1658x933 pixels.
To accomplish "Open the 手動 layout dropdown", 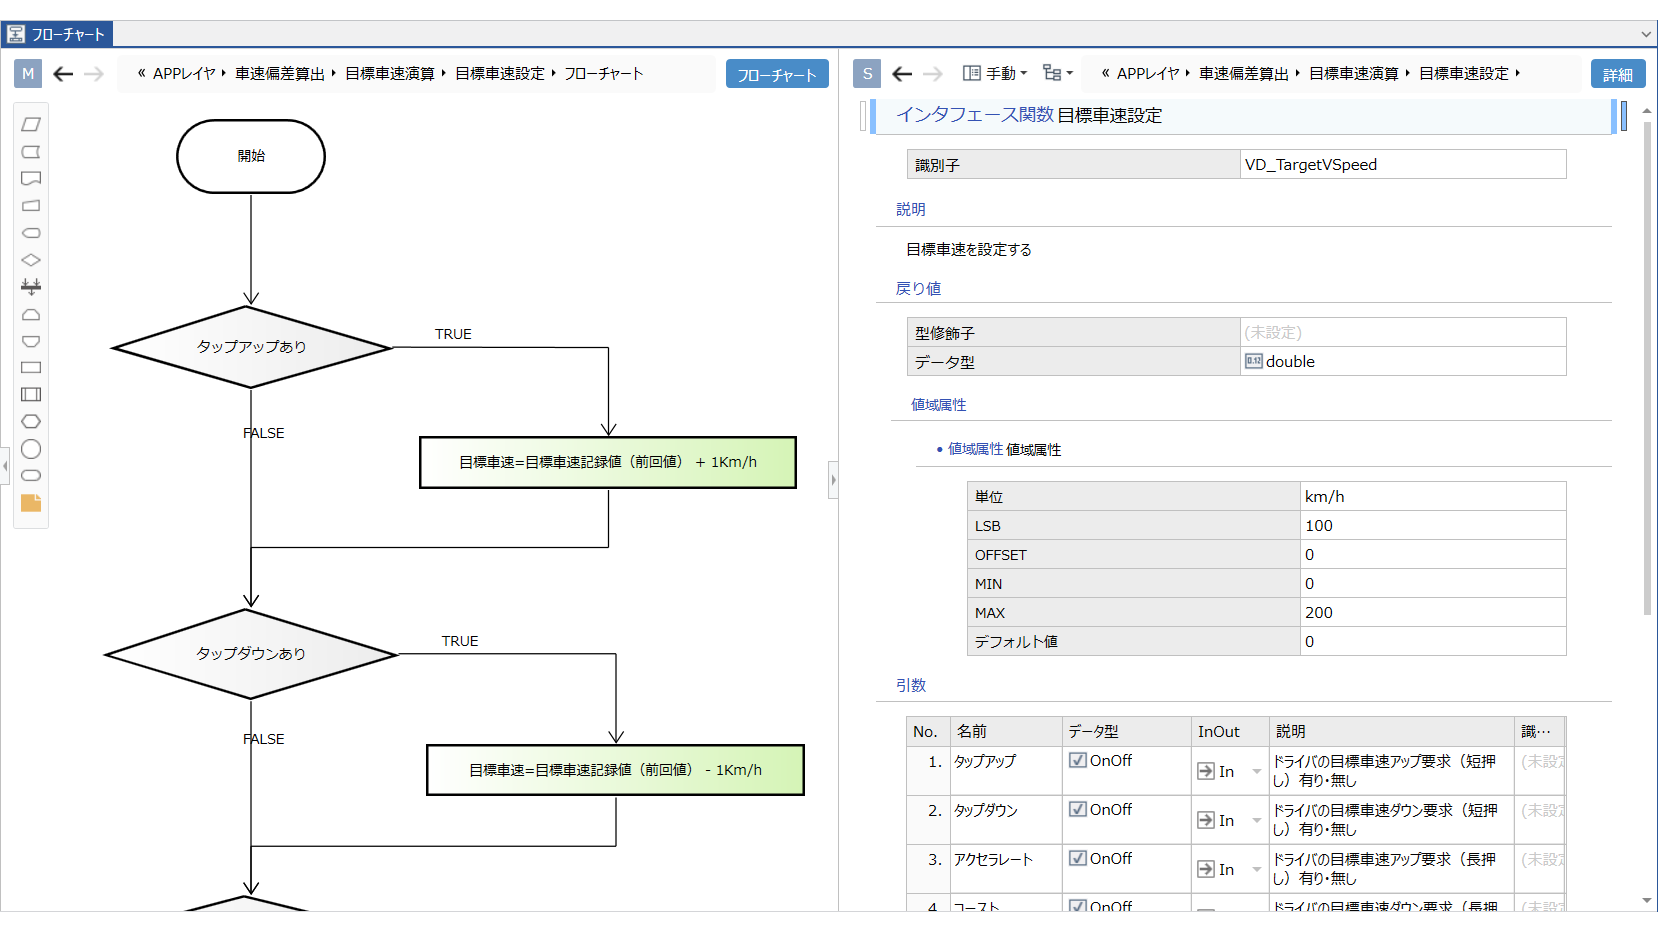I will (x=995, y=74).
